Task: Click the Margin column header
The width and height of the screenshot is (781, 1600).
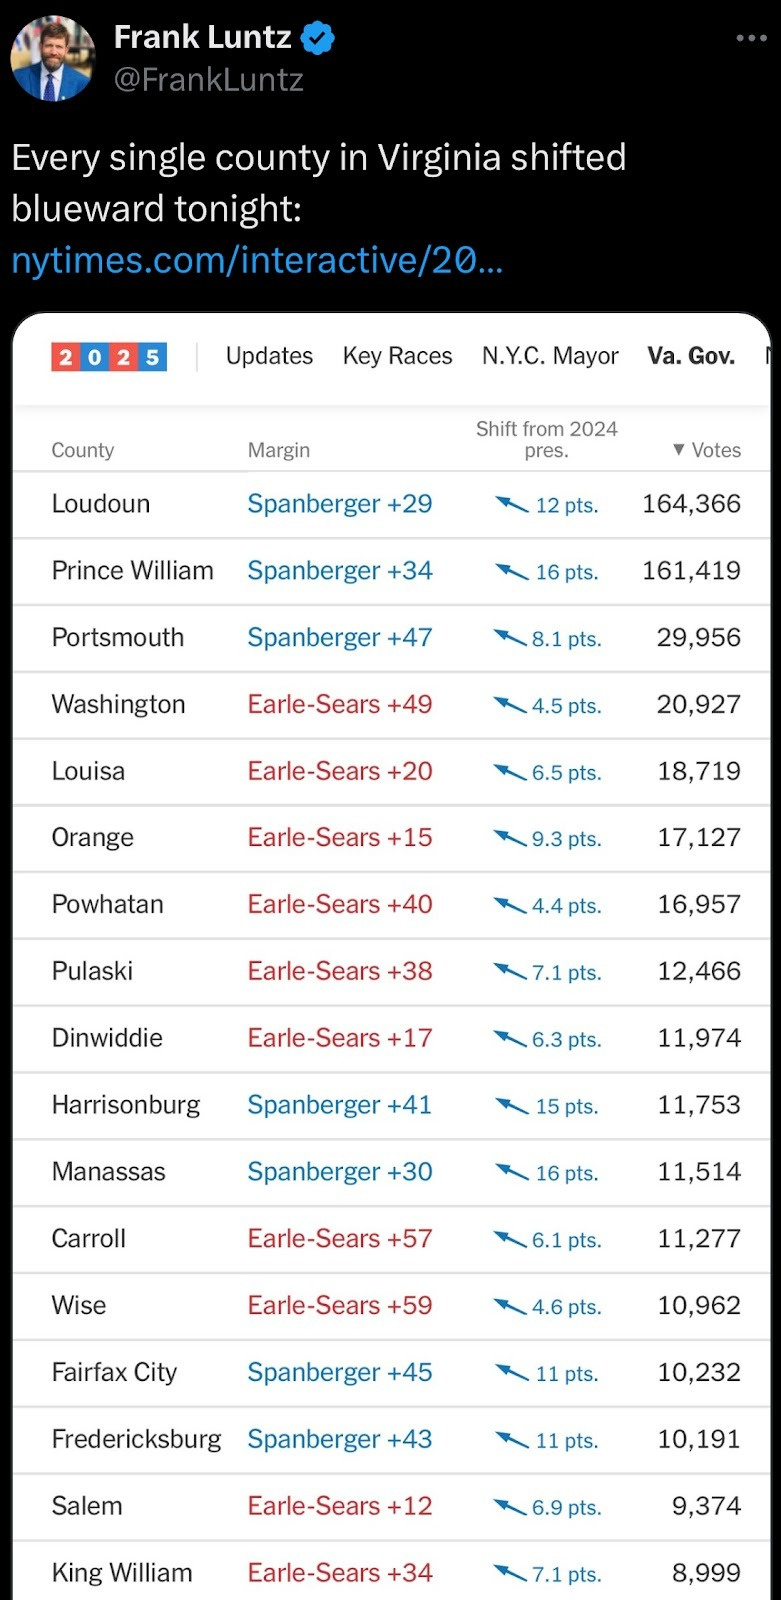Action: (x=279, y=450)
